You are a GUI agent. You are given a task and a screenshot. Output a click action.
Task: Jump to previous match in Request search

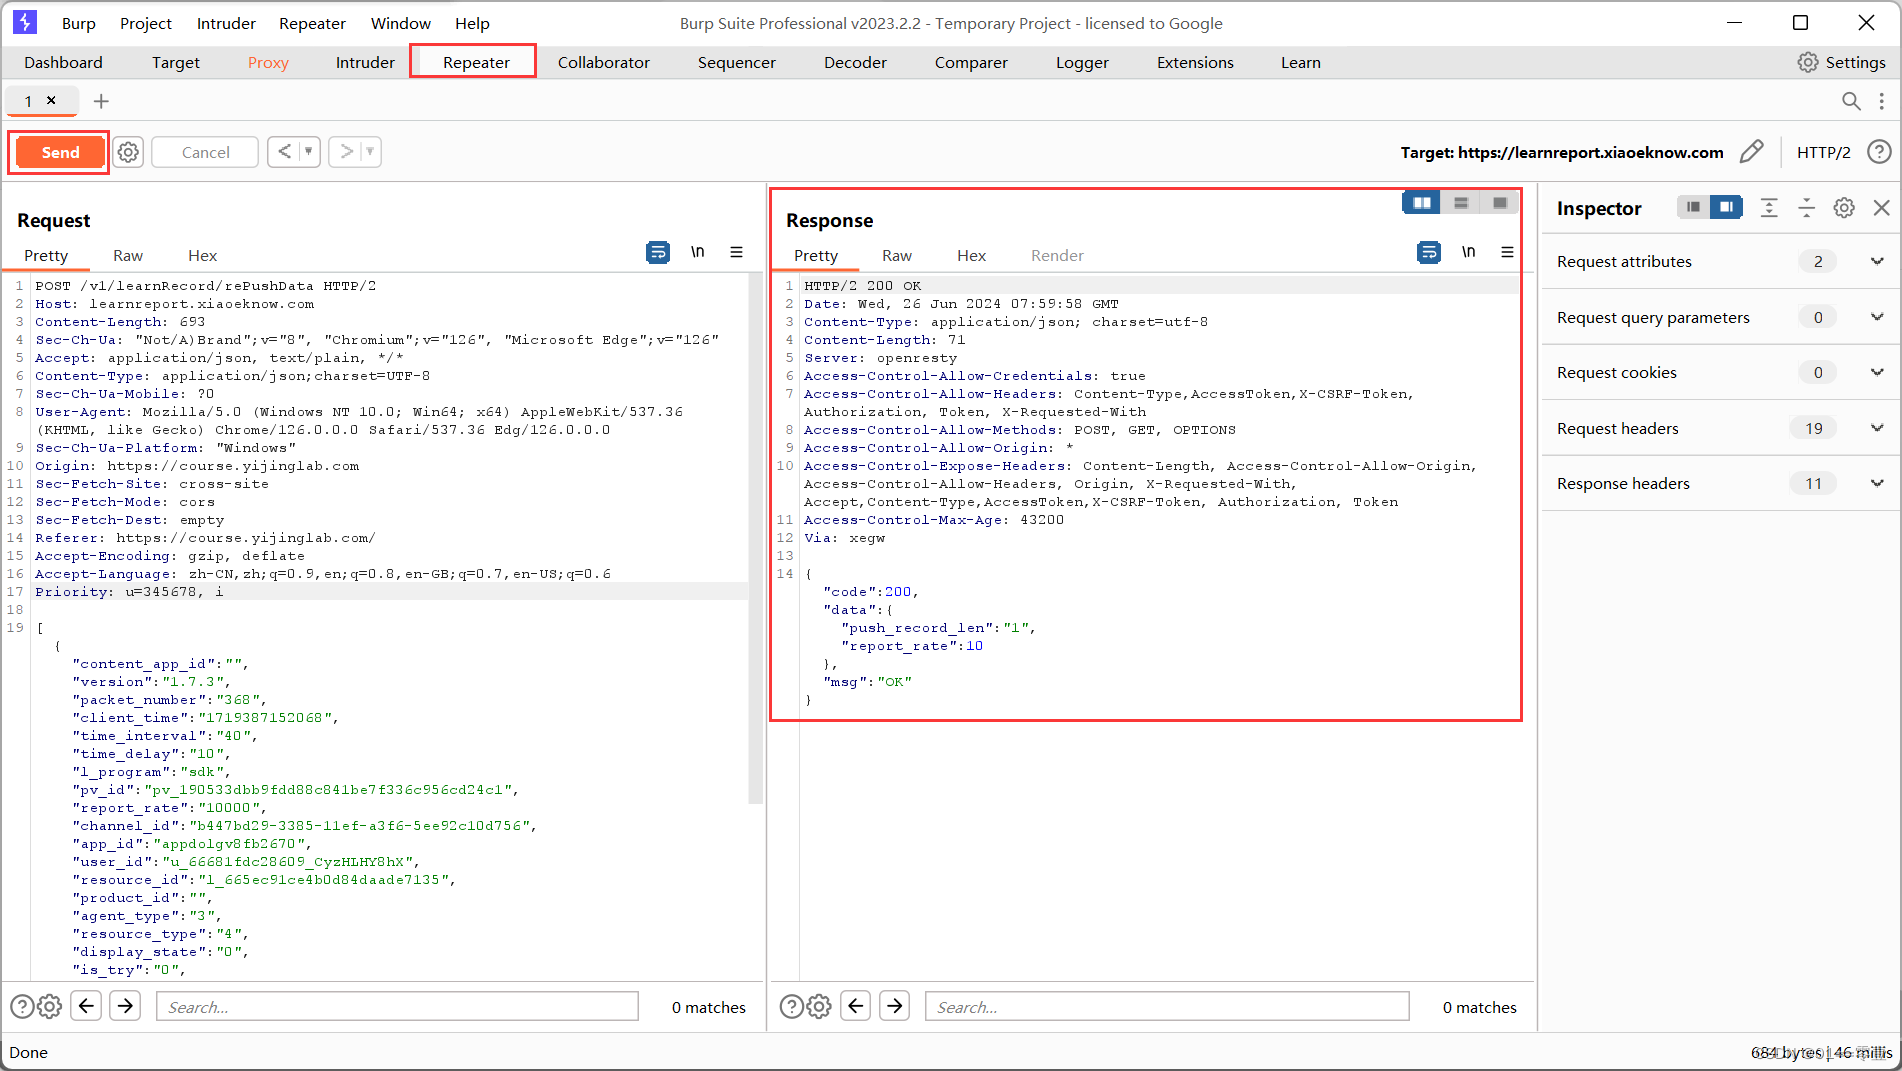(x=87, y=1005)
